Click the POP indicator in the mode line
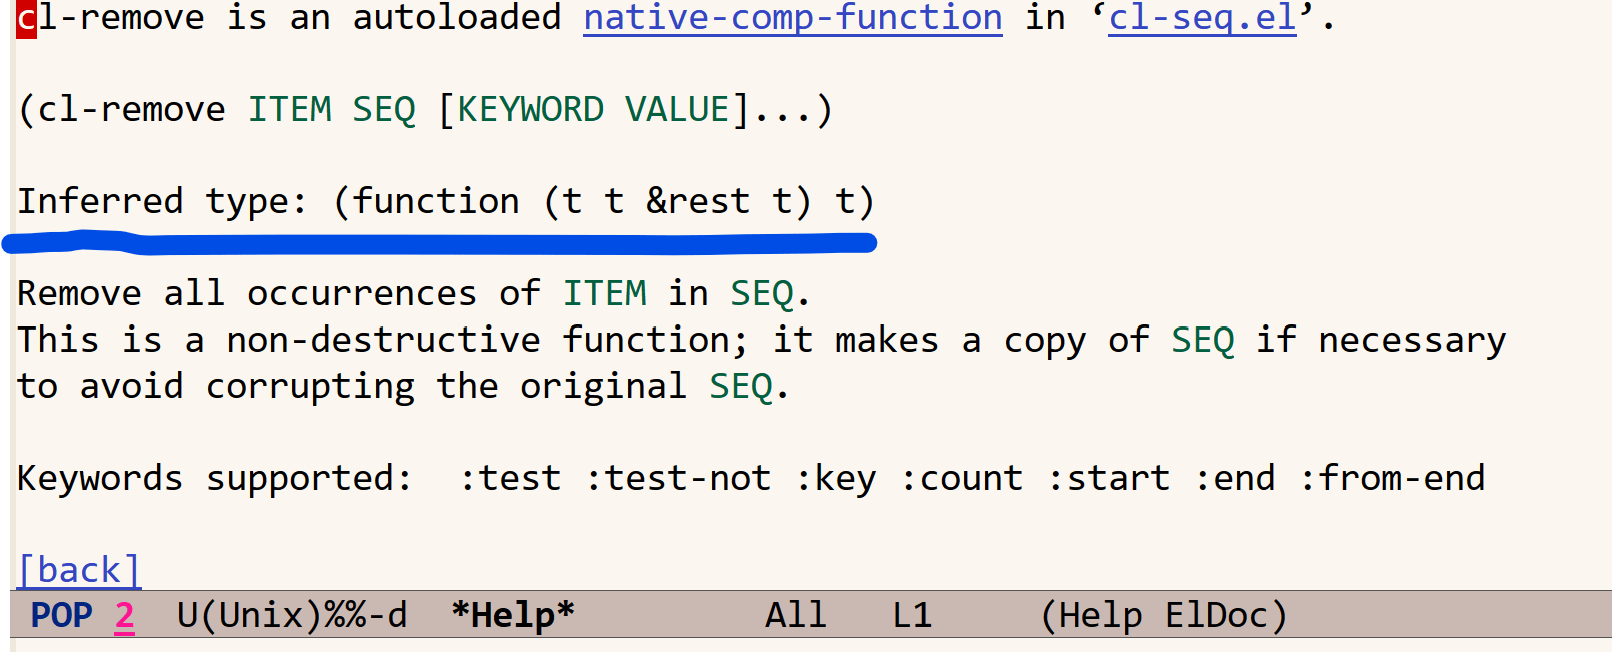The height and width of the screenshot is (652, 1612). [62, 615]
